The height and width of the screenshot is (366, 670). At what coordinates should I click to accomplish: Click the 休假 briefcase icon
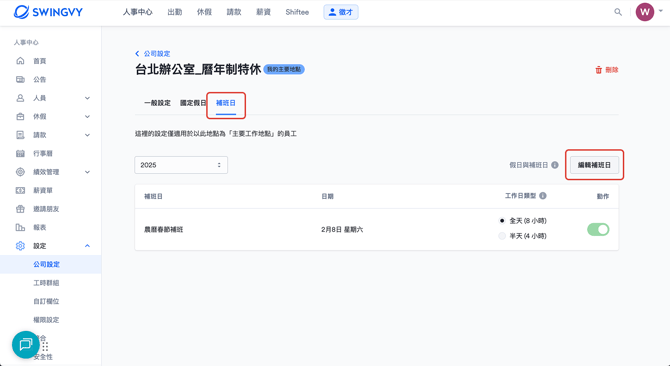click(20, 116)
